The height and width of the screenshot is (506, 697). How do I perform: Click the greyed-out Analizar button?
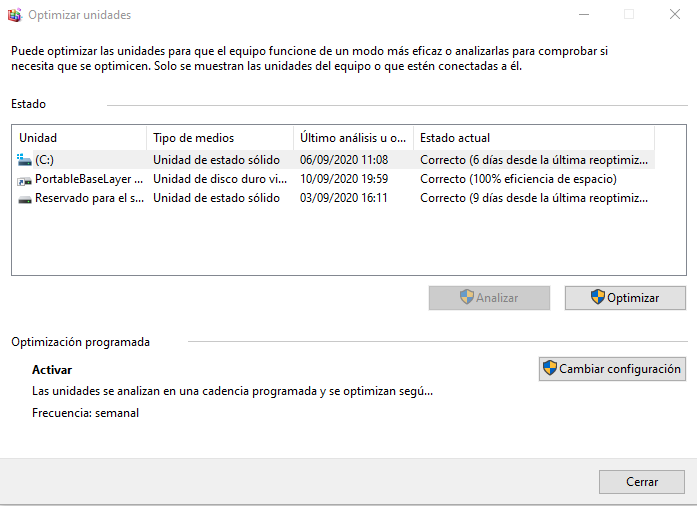489,298
